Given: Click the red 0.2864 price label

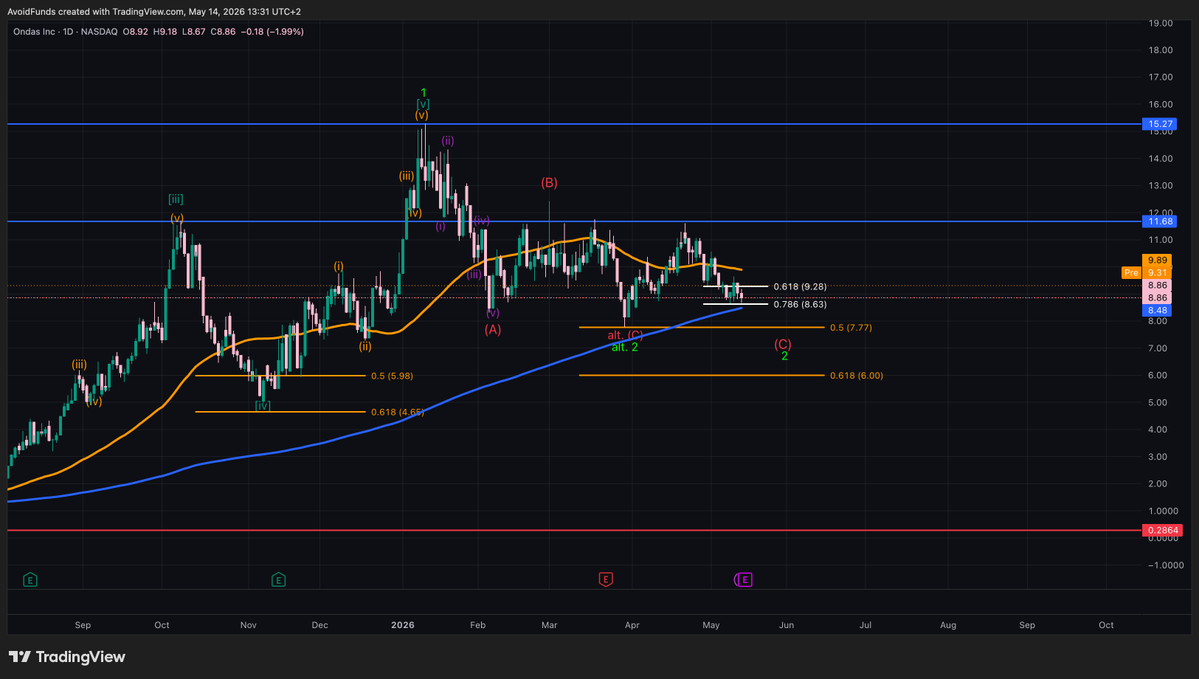Looking at the screenshot, I should (1162, 530).
